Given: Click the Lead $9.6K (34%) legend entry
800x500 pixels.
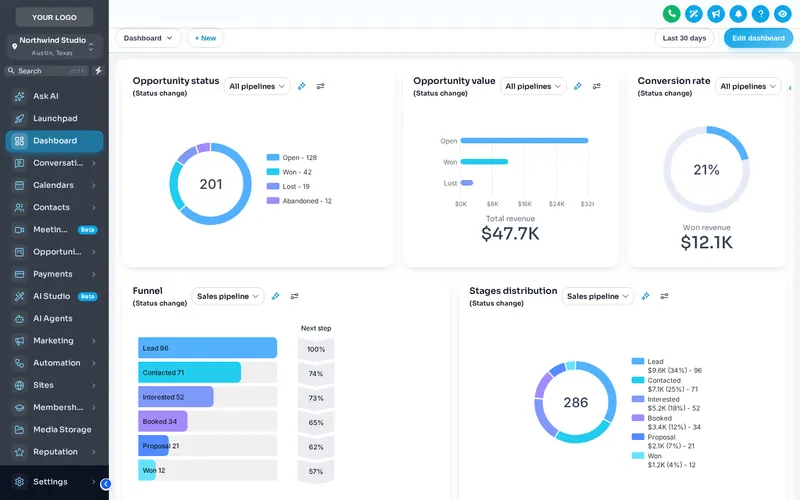Looking at the screenshot, I should 667,366.
